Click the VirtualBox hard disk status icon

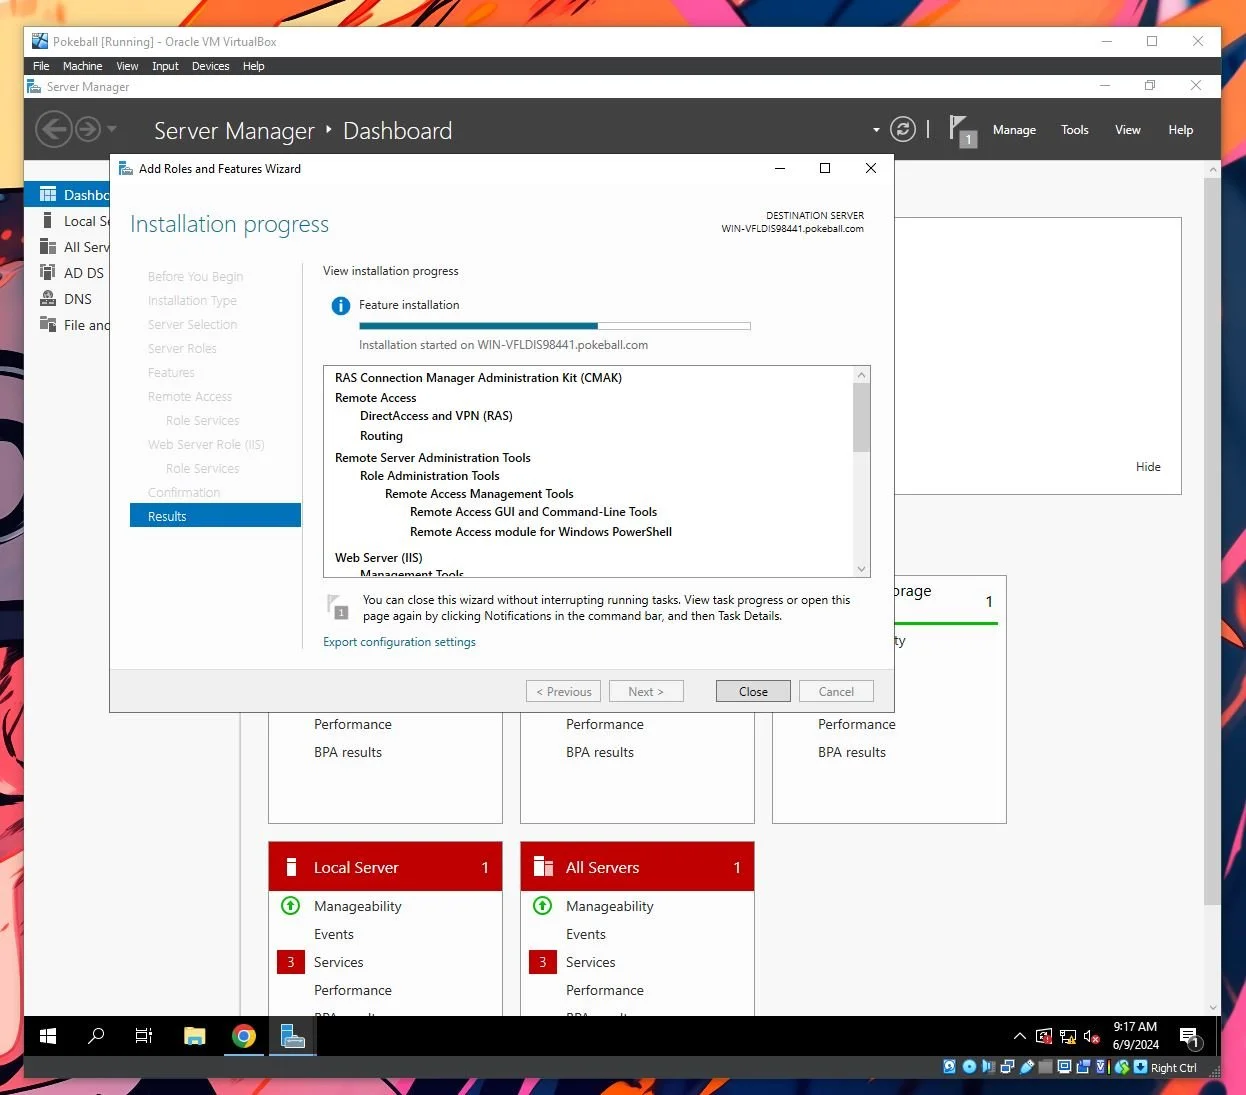point(949,1067)
